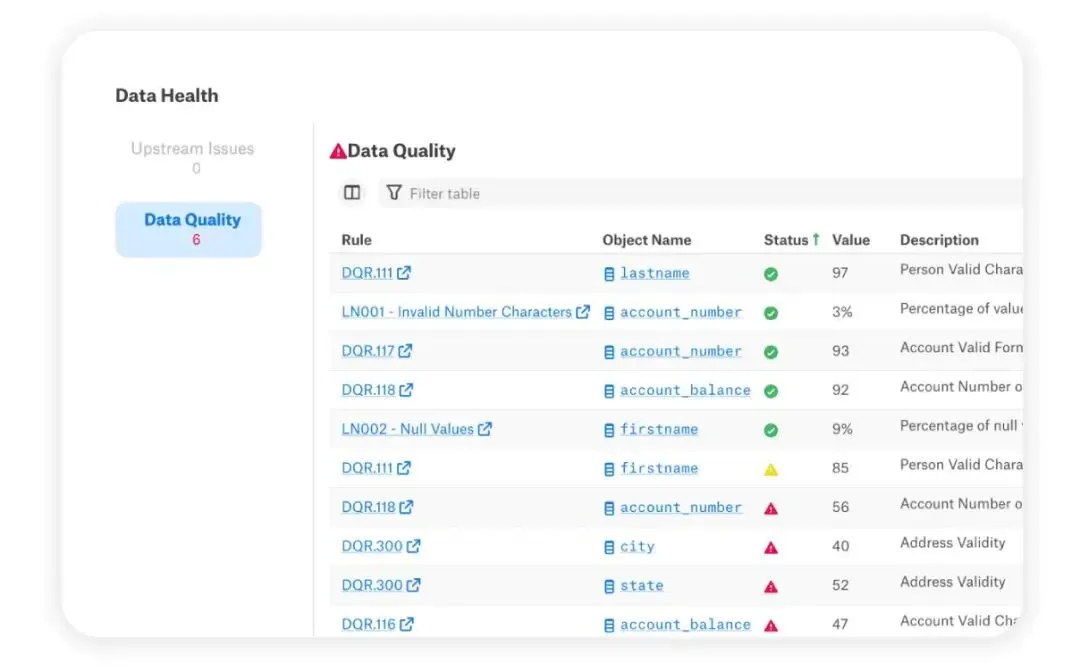Image resolution: width=1080 pixels, height=672 pixels.
Task: Click the value 40 cell
Action: (x=840, y=546)
